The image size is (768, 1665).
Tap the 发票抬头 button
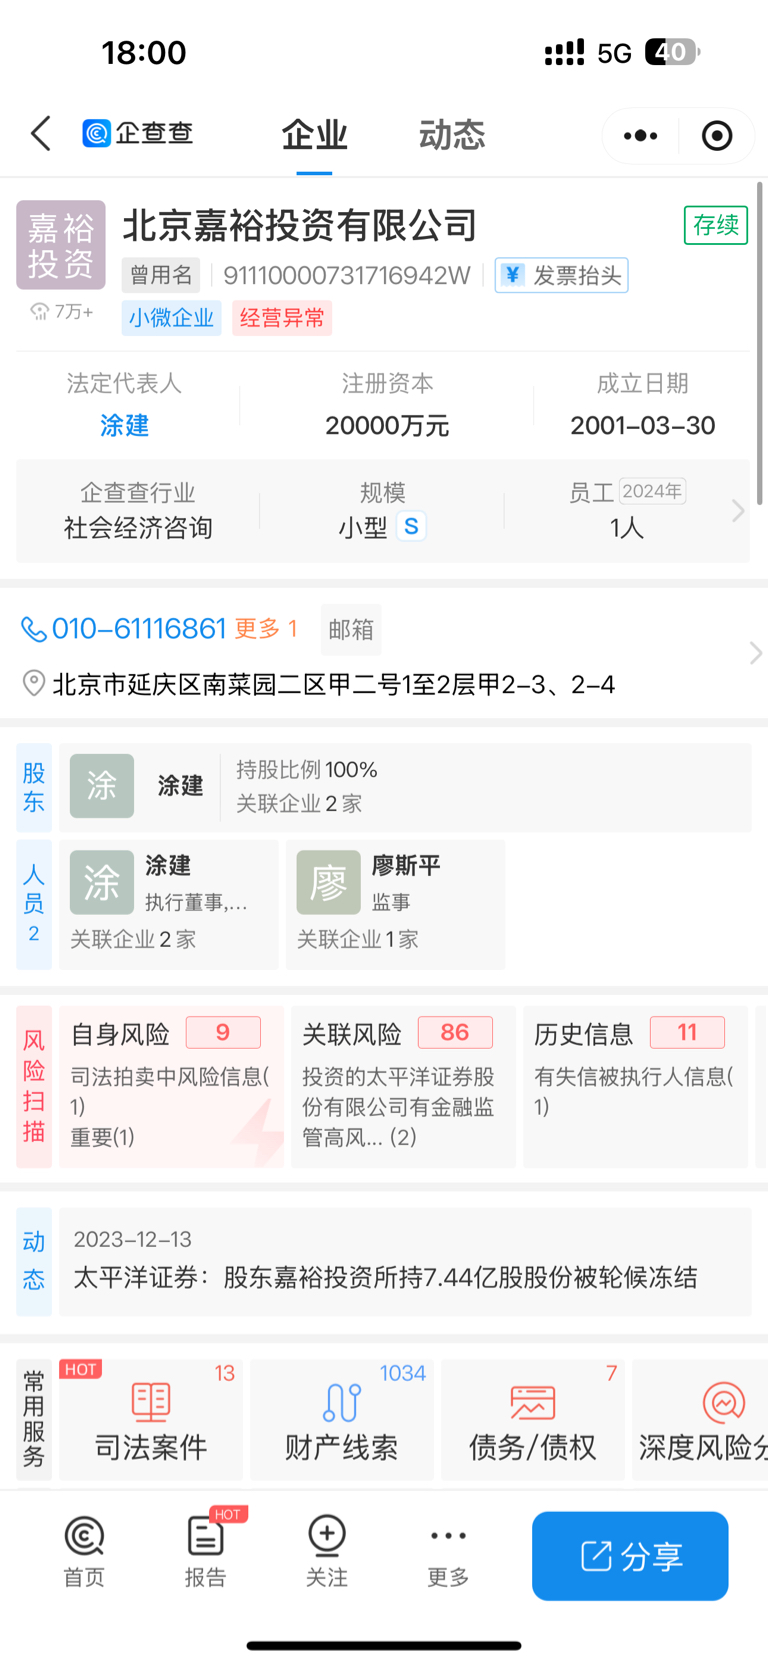562,275
